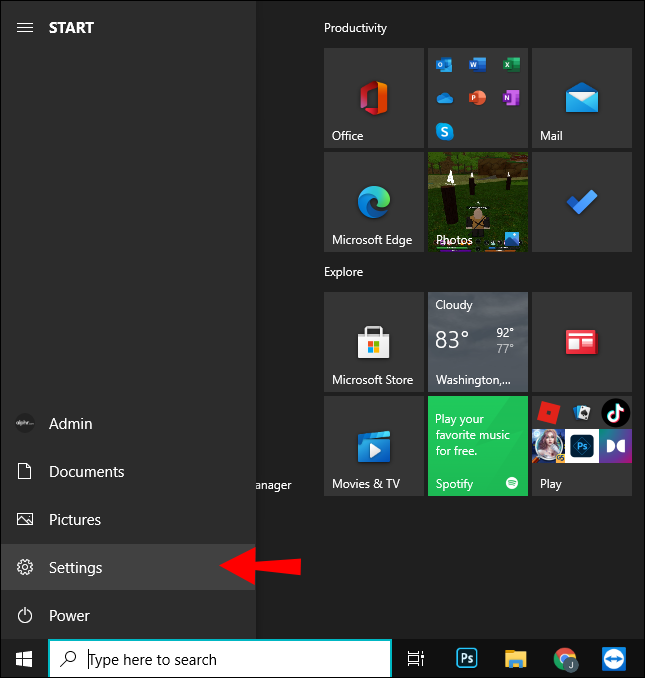
Task: Open the Photos tile
Action: click(478, 202)
